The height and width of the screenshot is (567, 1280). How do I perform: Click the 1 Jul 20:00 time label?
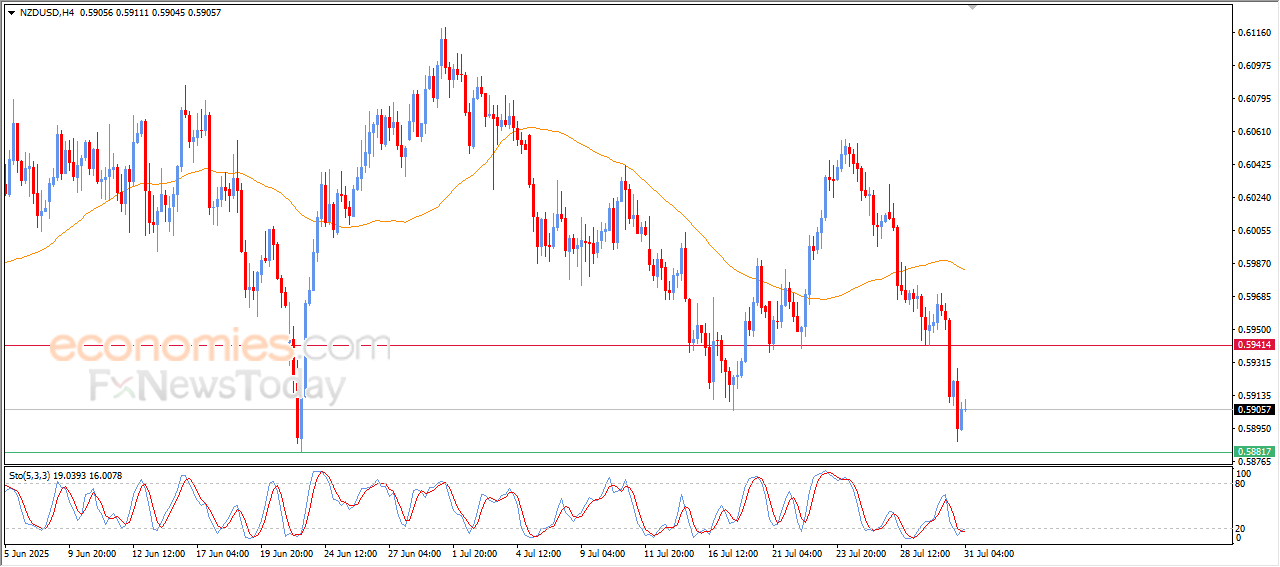point(476,553)
